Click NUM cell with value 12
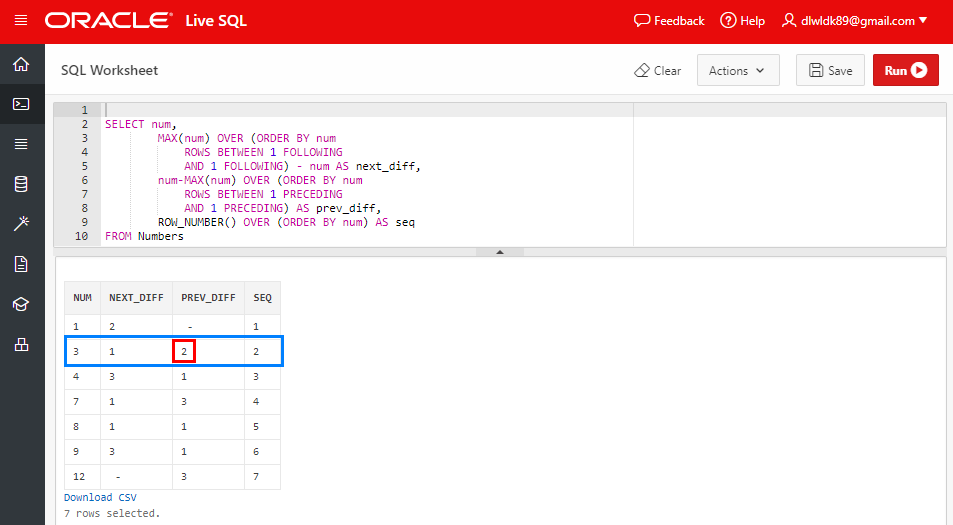 click(83, 476)
